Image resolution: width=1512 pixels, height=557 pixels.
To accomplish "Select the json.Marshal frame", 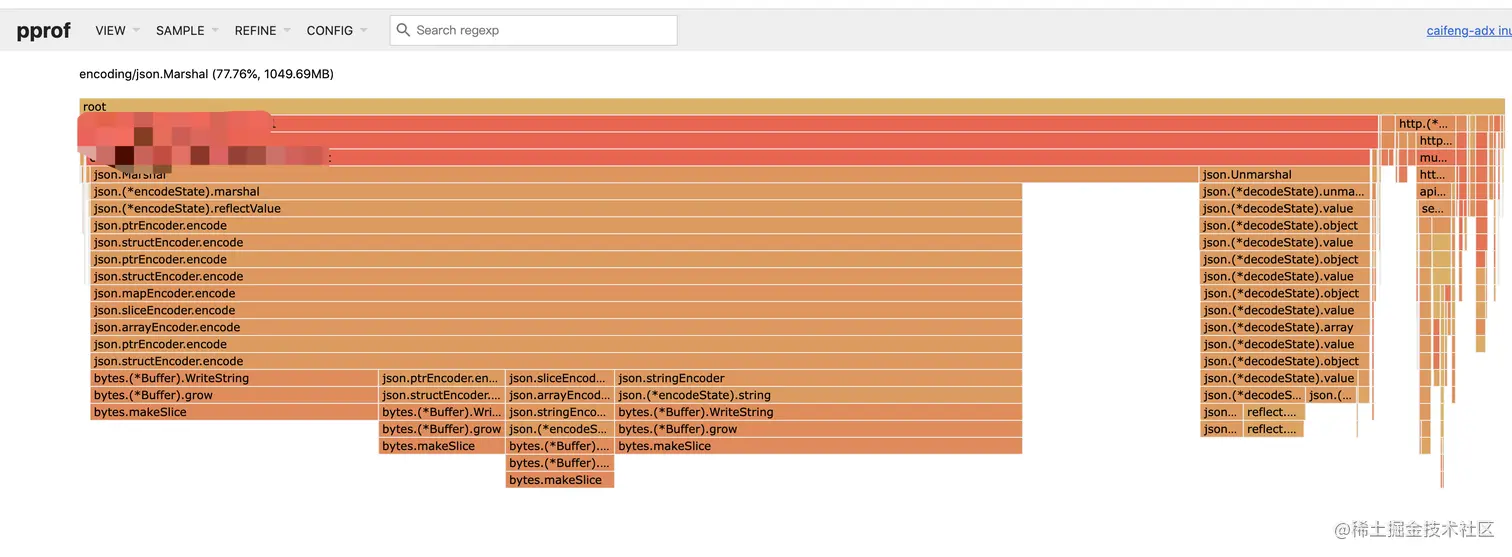I will pyautogui.click(x=645, y=175).
